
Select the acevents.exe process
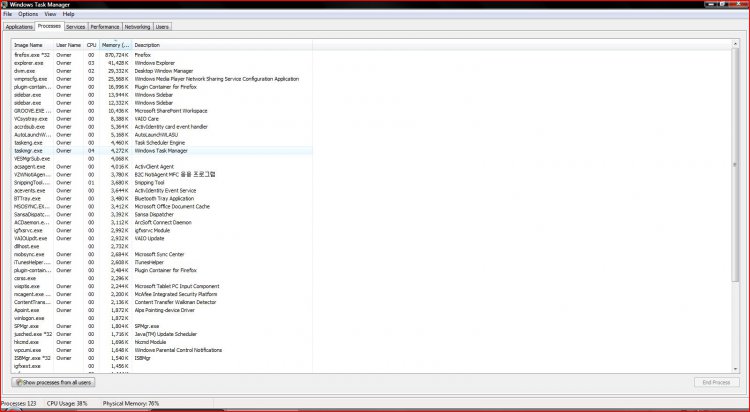pyautogui.click(x=162, y=190)
